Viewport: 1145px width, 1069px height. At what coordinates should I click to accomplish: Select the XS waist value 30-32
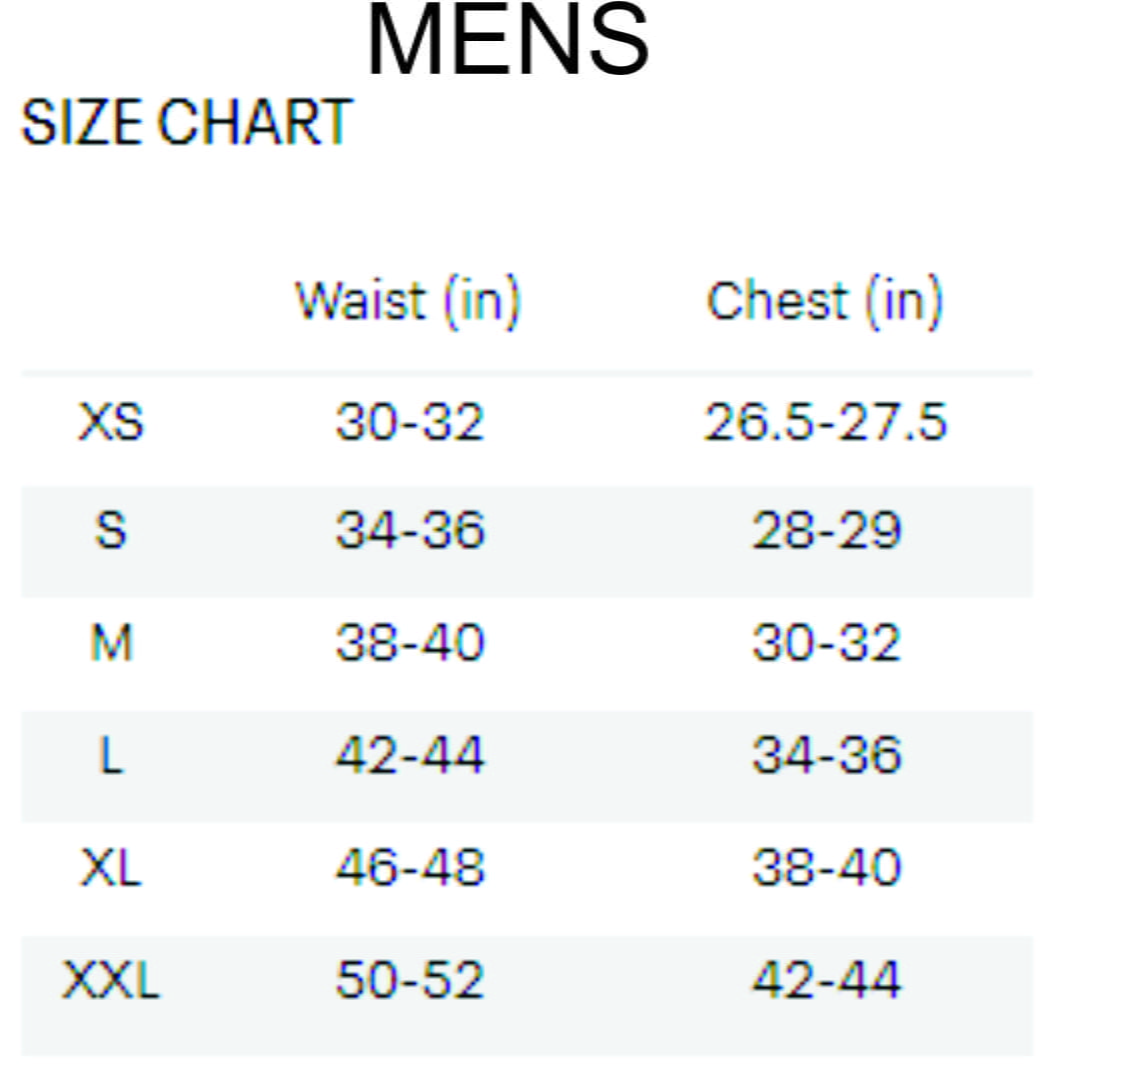tap(410, 421)
